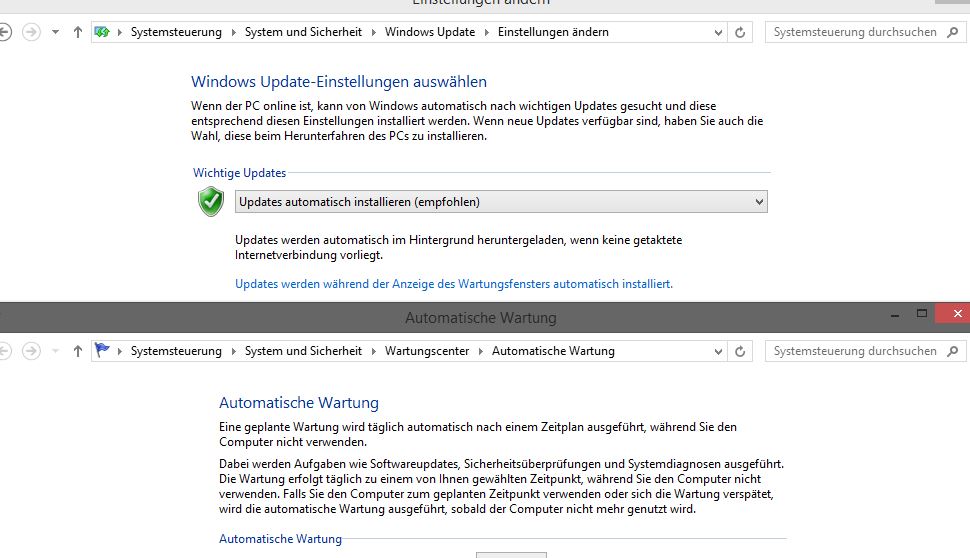
Task: Click search magnifier in Automatische Wartung window
Action: (x=953, y=351)
